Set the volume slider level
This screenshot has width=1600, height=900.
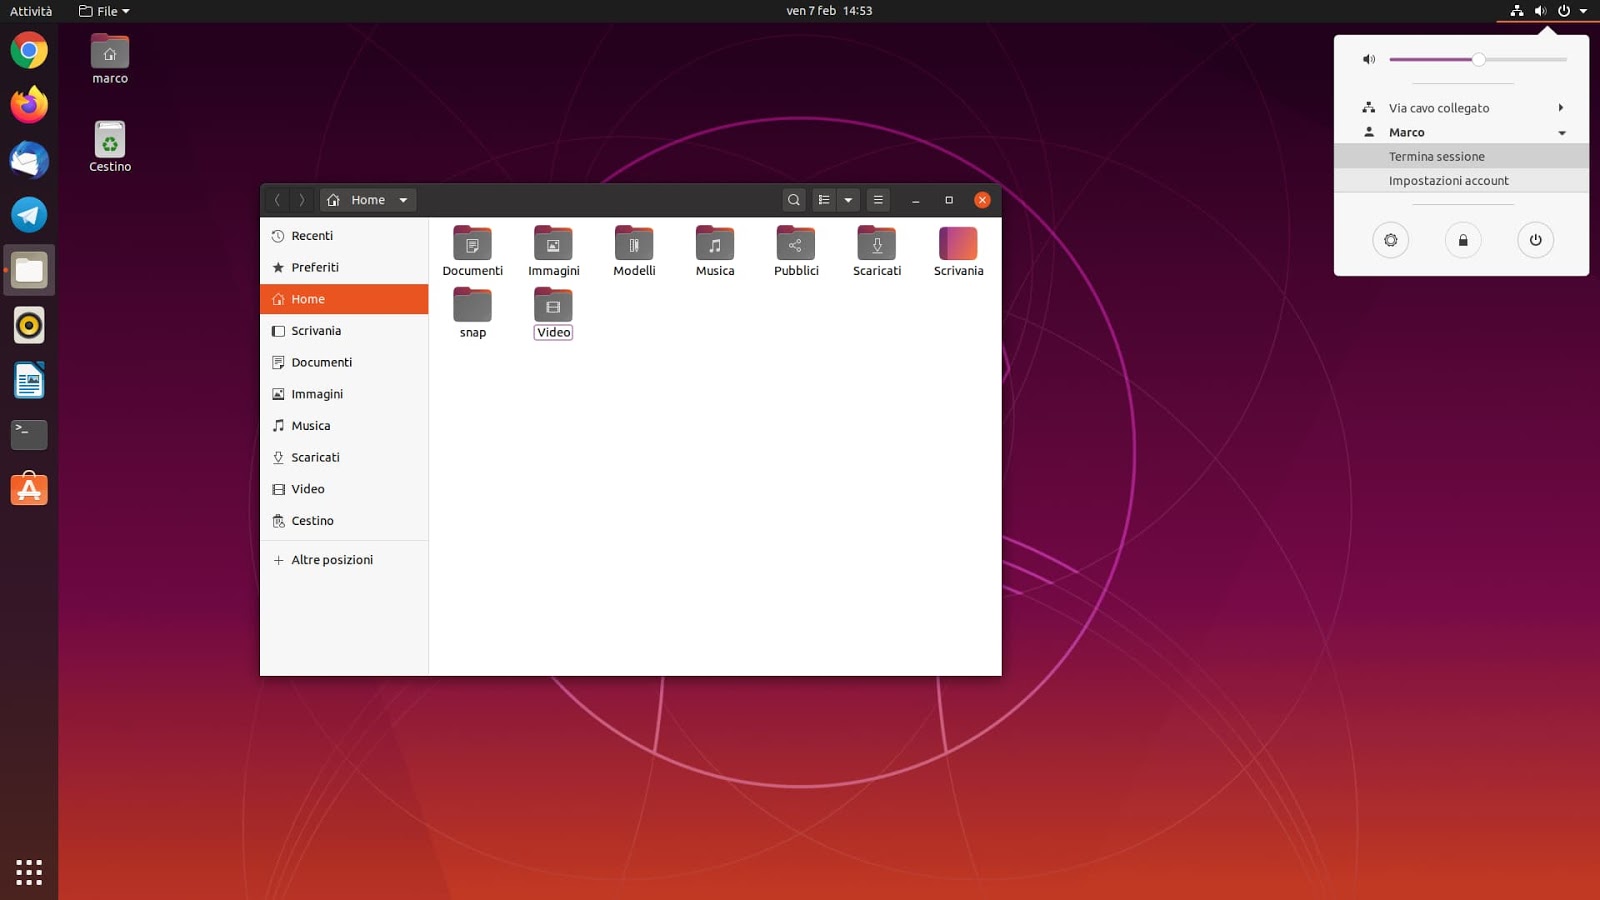(x=1478, y=60)
